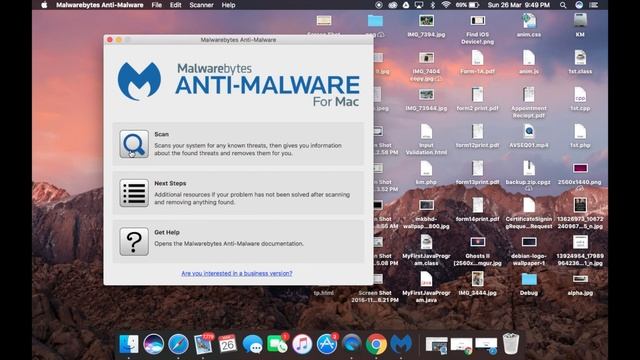640x360 pixels.
Task: Select 2560x1440.png on the desktop
Action: pos(580,168)
